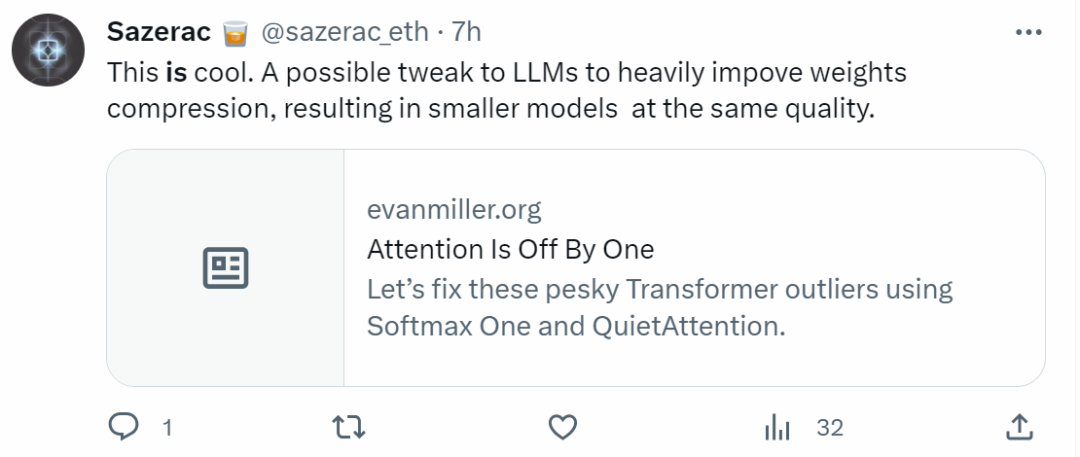Open the tweet by clicking its body text
Screen dimensions: 1080x457
tap(506, 90)
